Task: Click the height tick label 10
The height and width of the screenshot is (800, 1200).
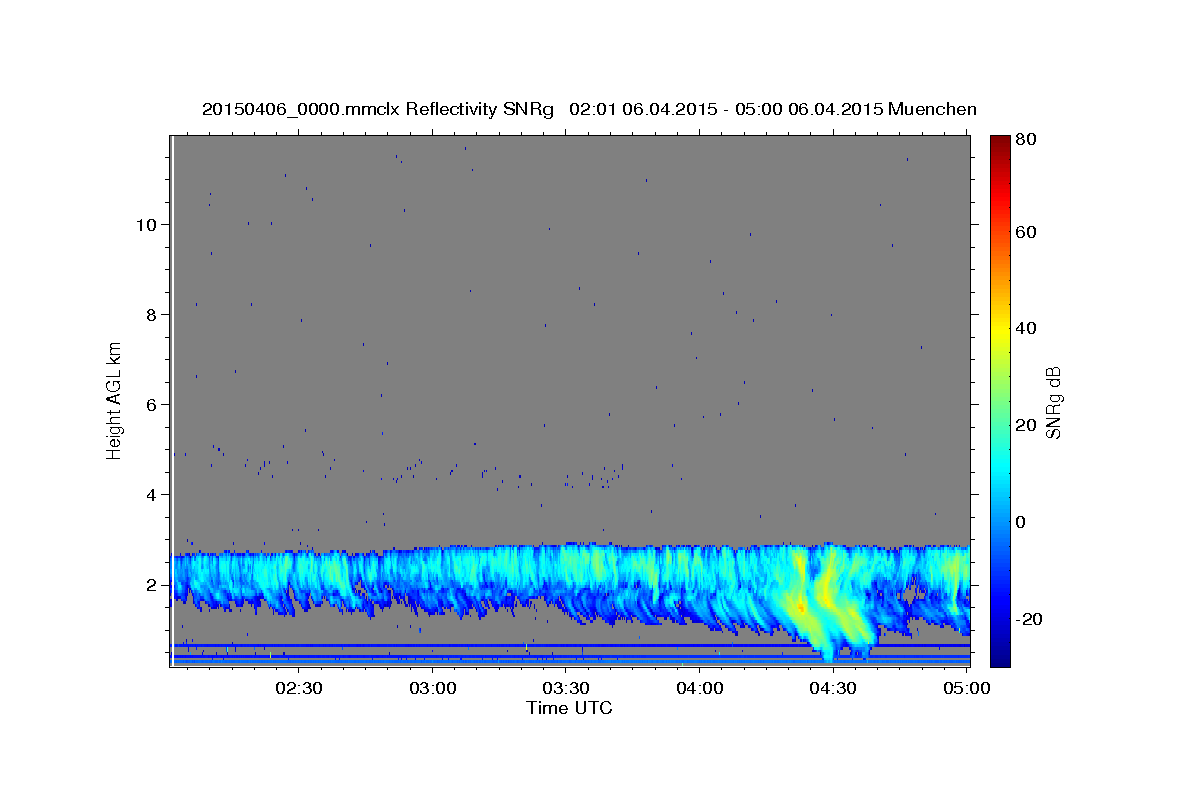Action: tap(146, 224)
